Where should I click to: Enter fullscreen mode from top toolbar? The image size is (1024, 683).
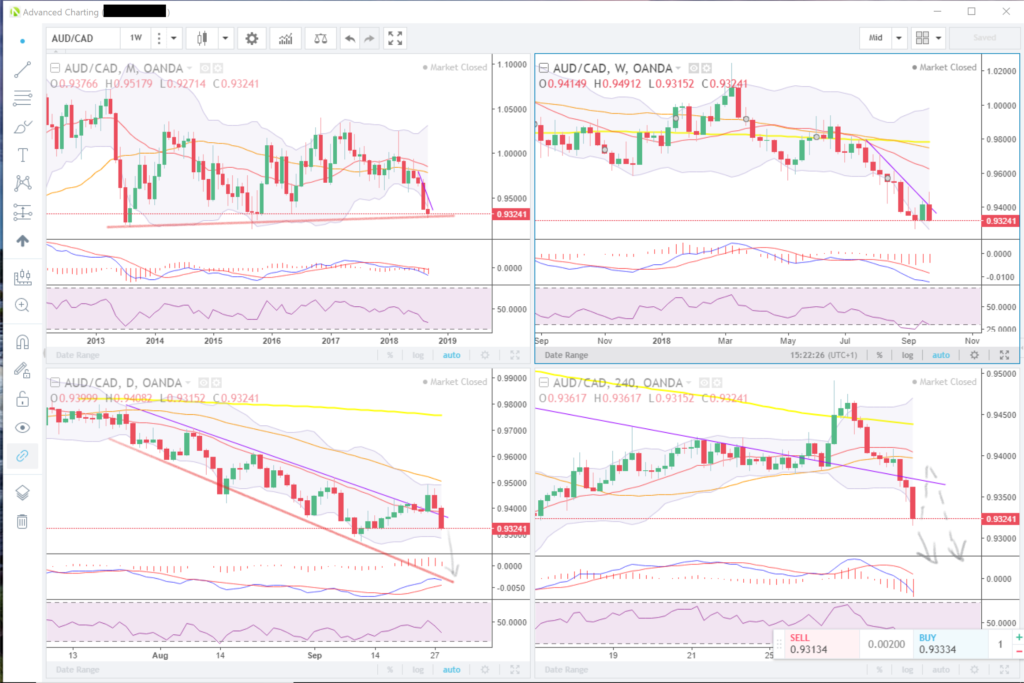click(395, 38)
